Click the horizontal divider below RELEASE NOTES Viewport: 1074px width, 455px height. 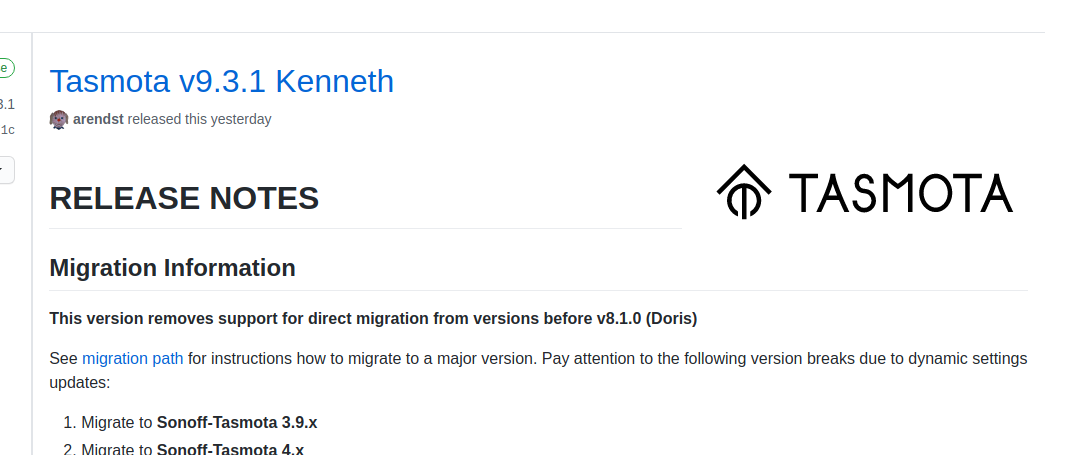(366, 228)
